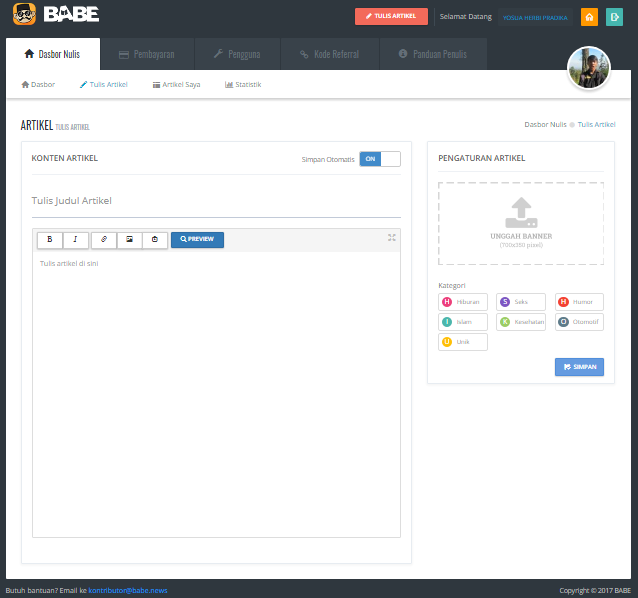Open the Artikel Saya submenu item
The image size is (638, 598).
[x=177, y=85]
